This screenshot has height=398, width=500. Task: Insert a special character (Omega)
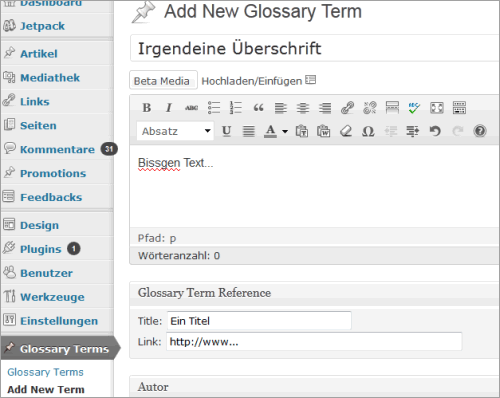point(368,131)
